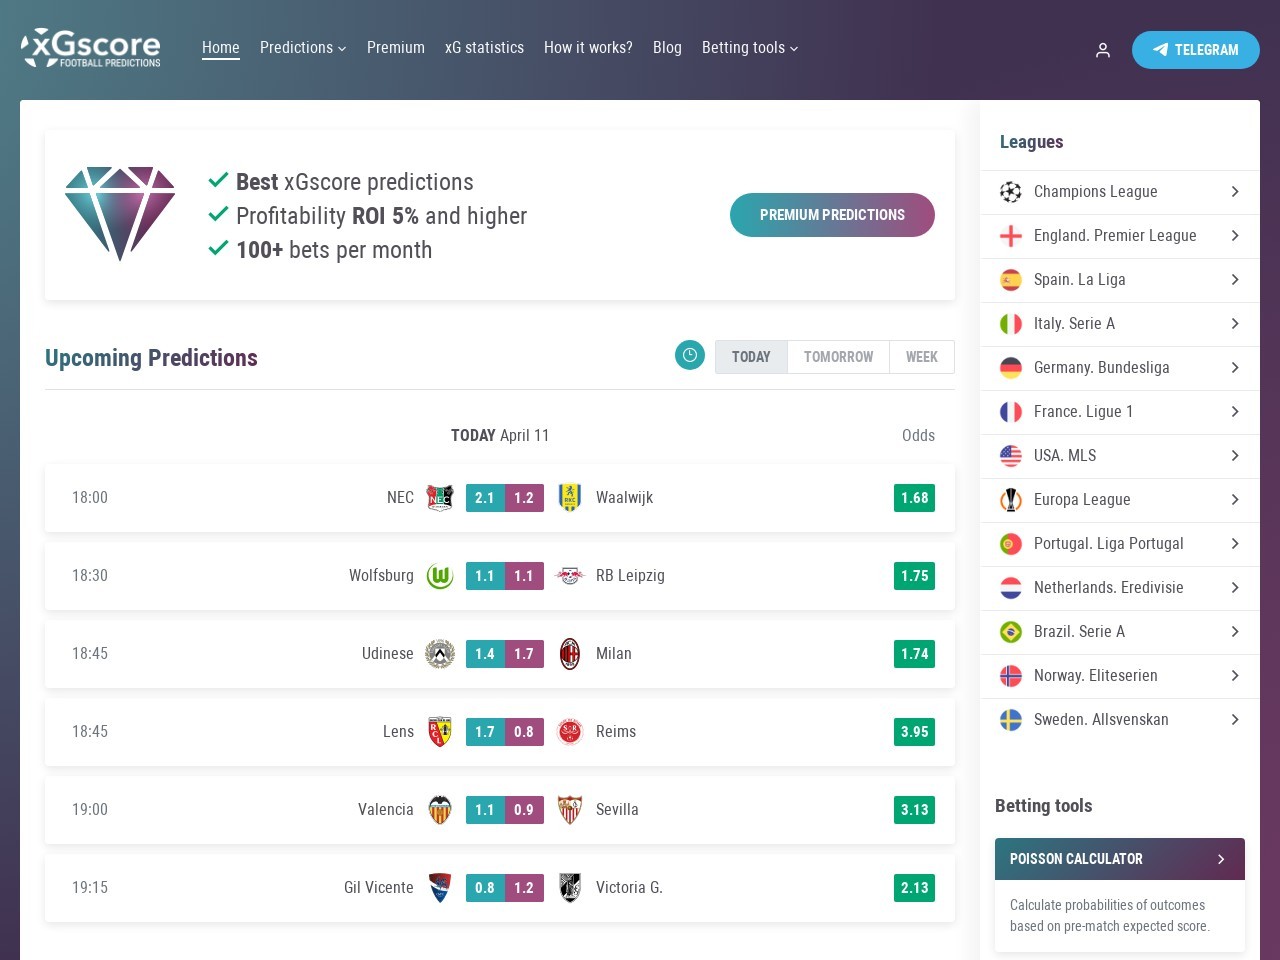
Task: Switch to the WEEK tab
Action: tap(922, 357)
